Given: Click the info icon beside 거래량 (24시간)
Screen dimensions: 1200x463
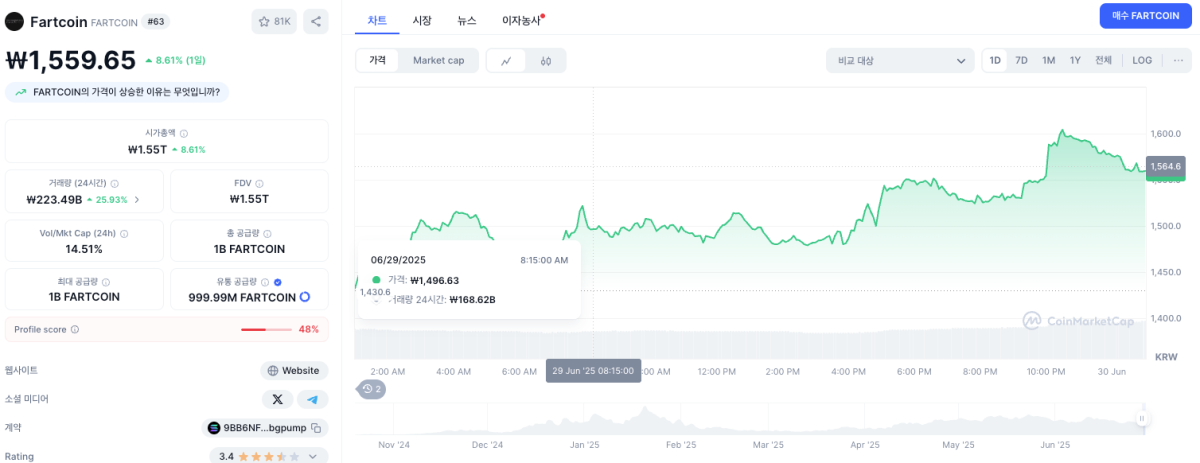Looking at the screenshot, I should (x=115, y=184).
